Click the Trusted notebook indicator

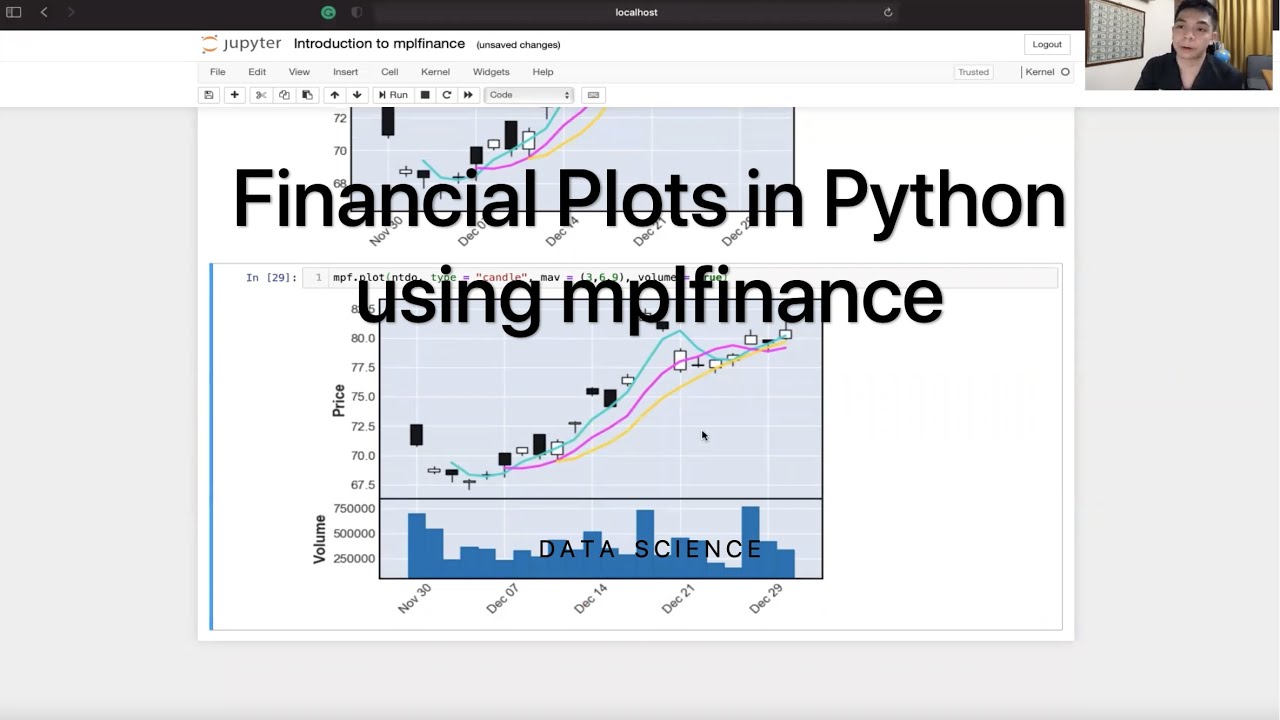coord(973,72)
